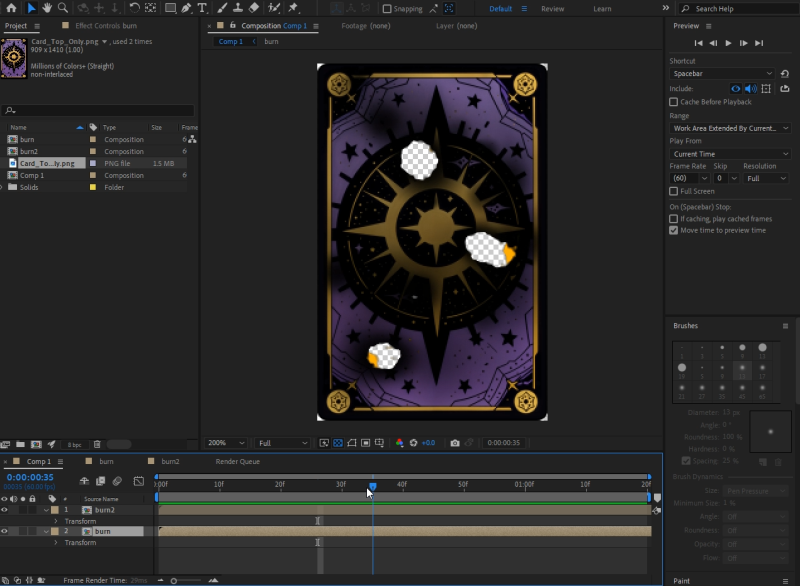Select the Roto Brush tool
800x586 pixels.
(274, 8)
